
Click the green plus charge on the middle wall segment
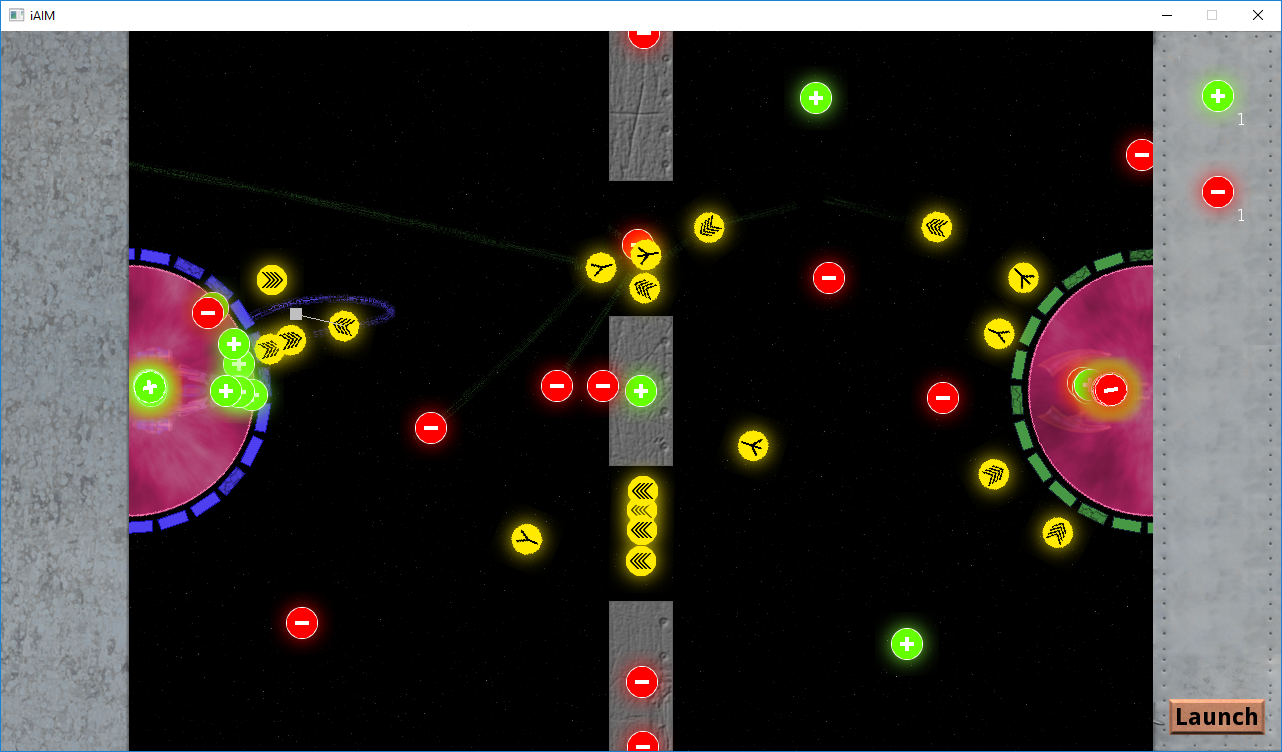641,390
